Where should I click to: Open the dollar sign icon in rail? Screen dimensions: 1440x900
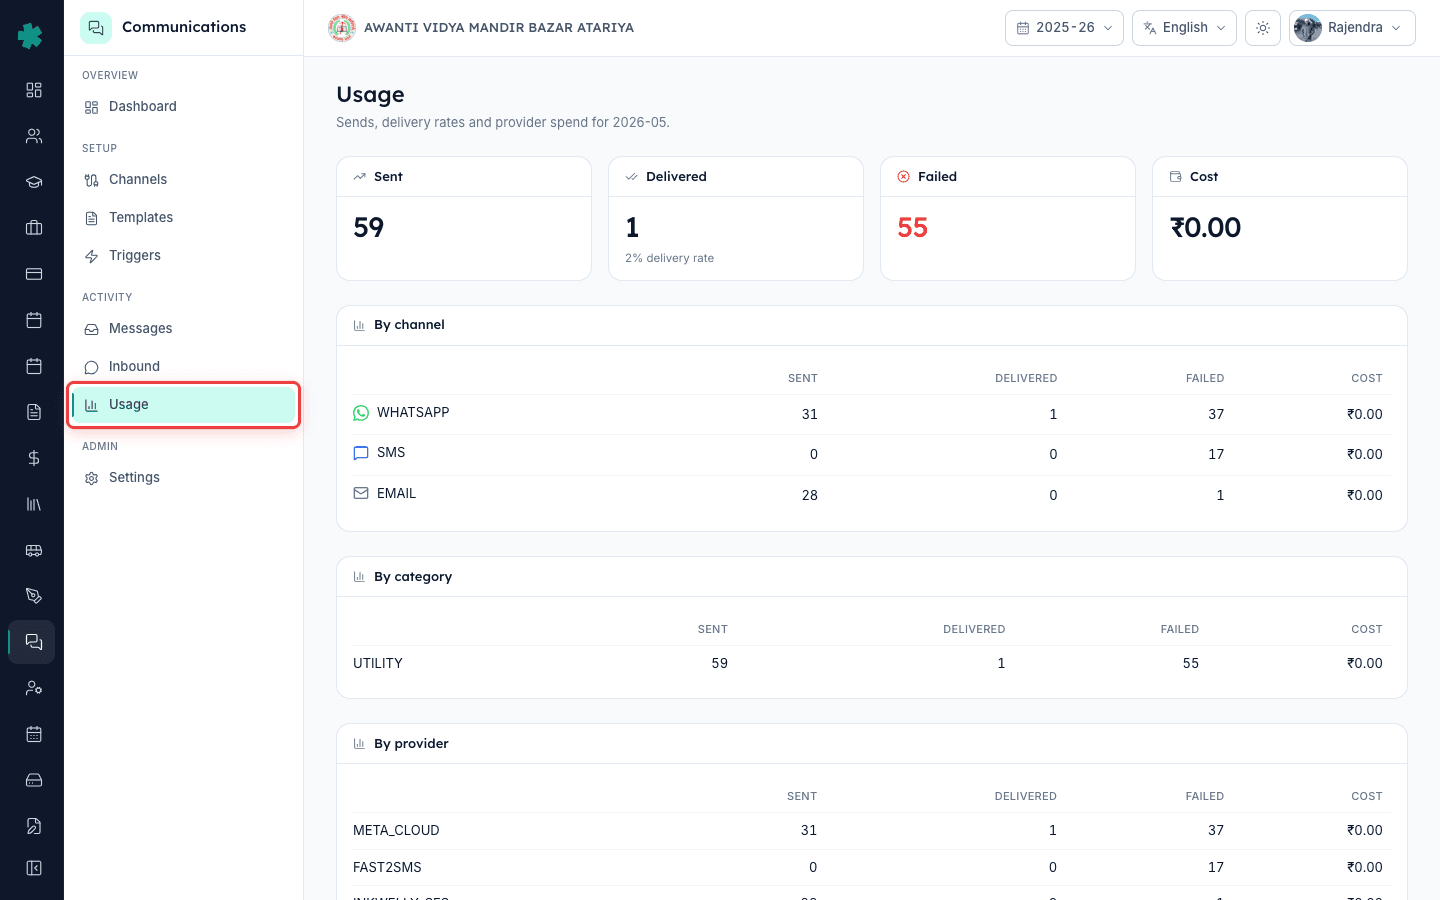tap(34, 458)
